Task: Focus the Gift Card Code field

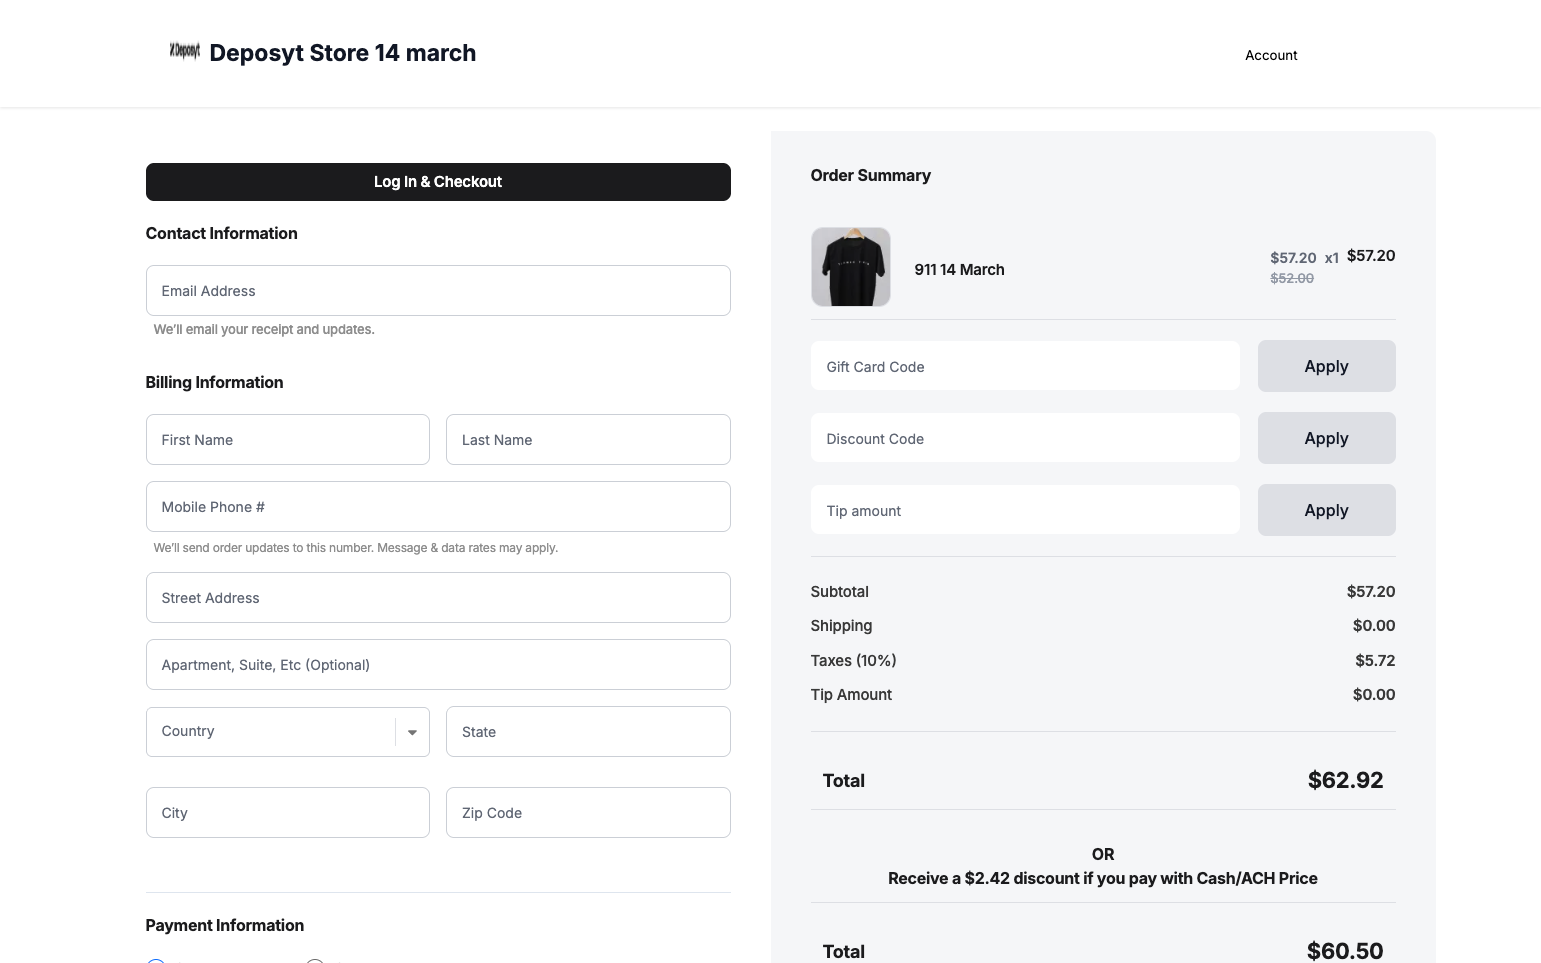Action: pos(1025,367)
